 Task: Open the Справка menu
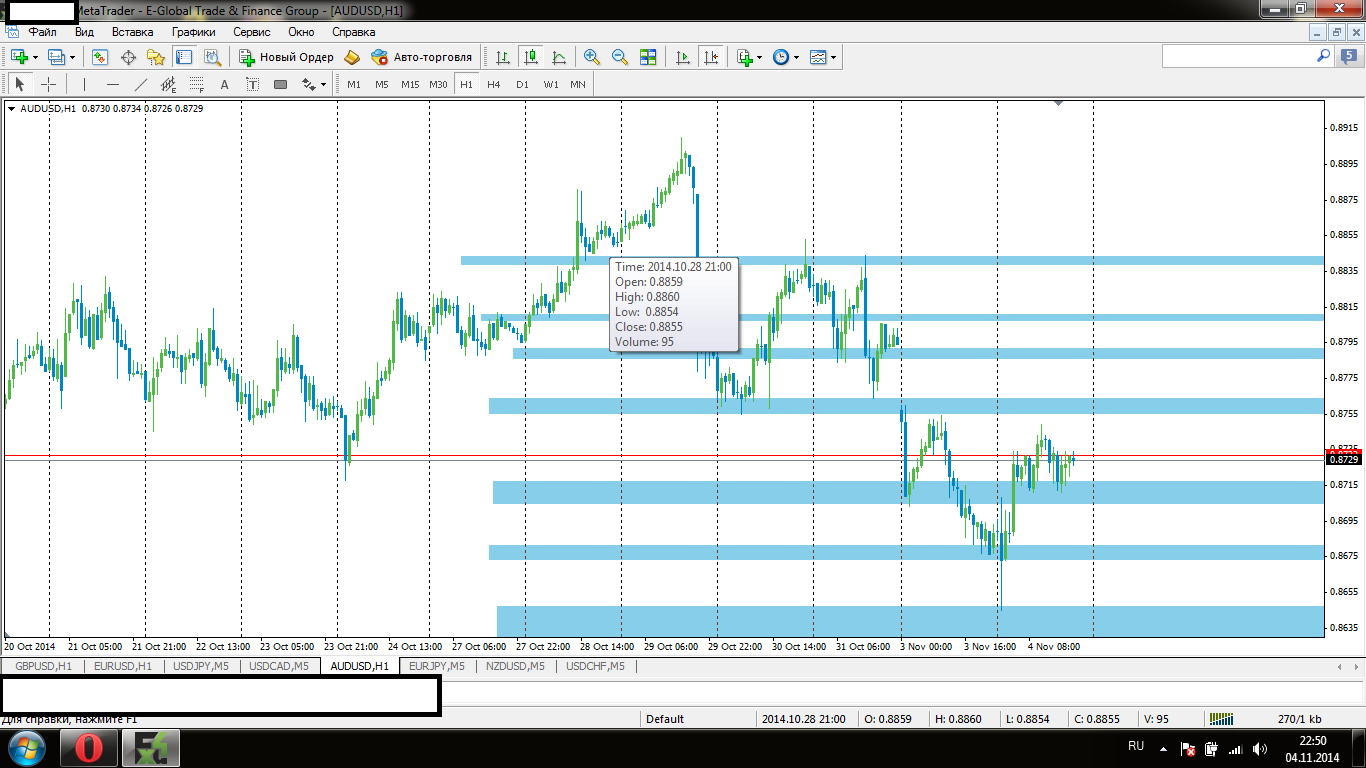pyautogui.click(x=353, y=32)
